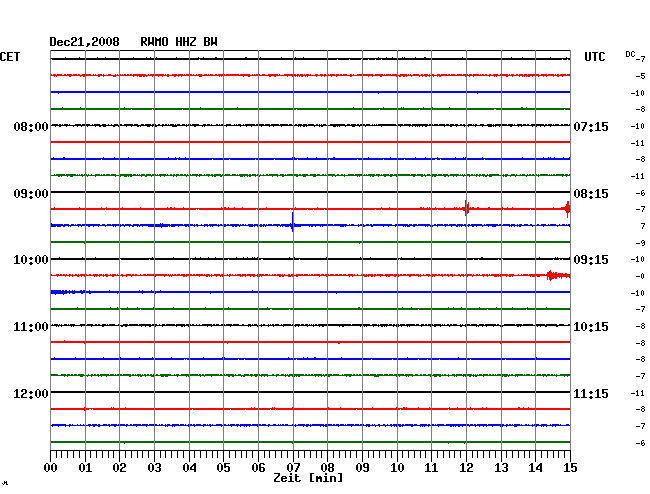Viewport: 650px width, 494px height.
Task: Select the DC value -9
Action: pyautogui.click(x=640, y=243)
